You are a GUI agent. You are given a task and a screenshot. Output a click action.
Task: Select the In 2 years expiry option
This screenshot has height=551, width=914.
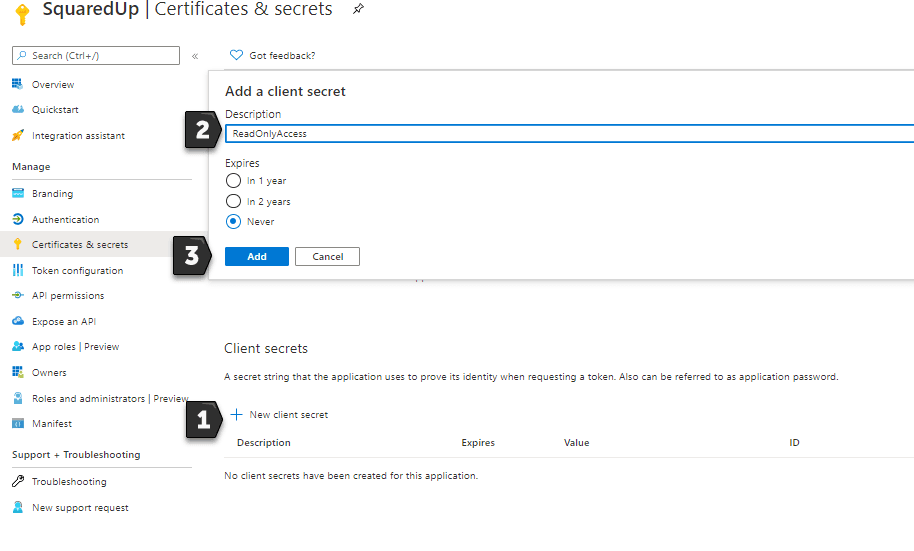pyautogui.click(x=233, y=201)
